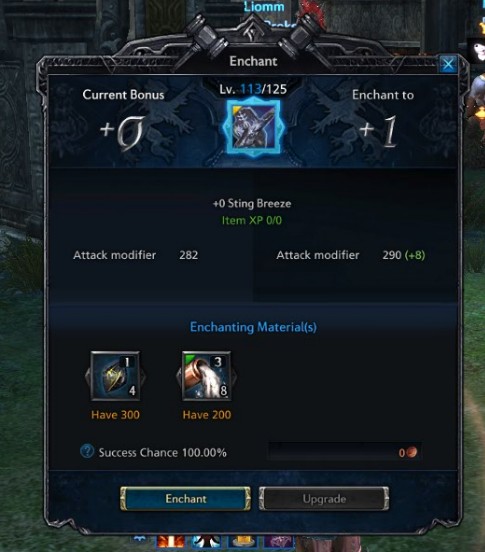Click the Enchanting Material(s) heading
Viewport: 485px width, 552px height.
pyautogui.click(x=253, y=327)
